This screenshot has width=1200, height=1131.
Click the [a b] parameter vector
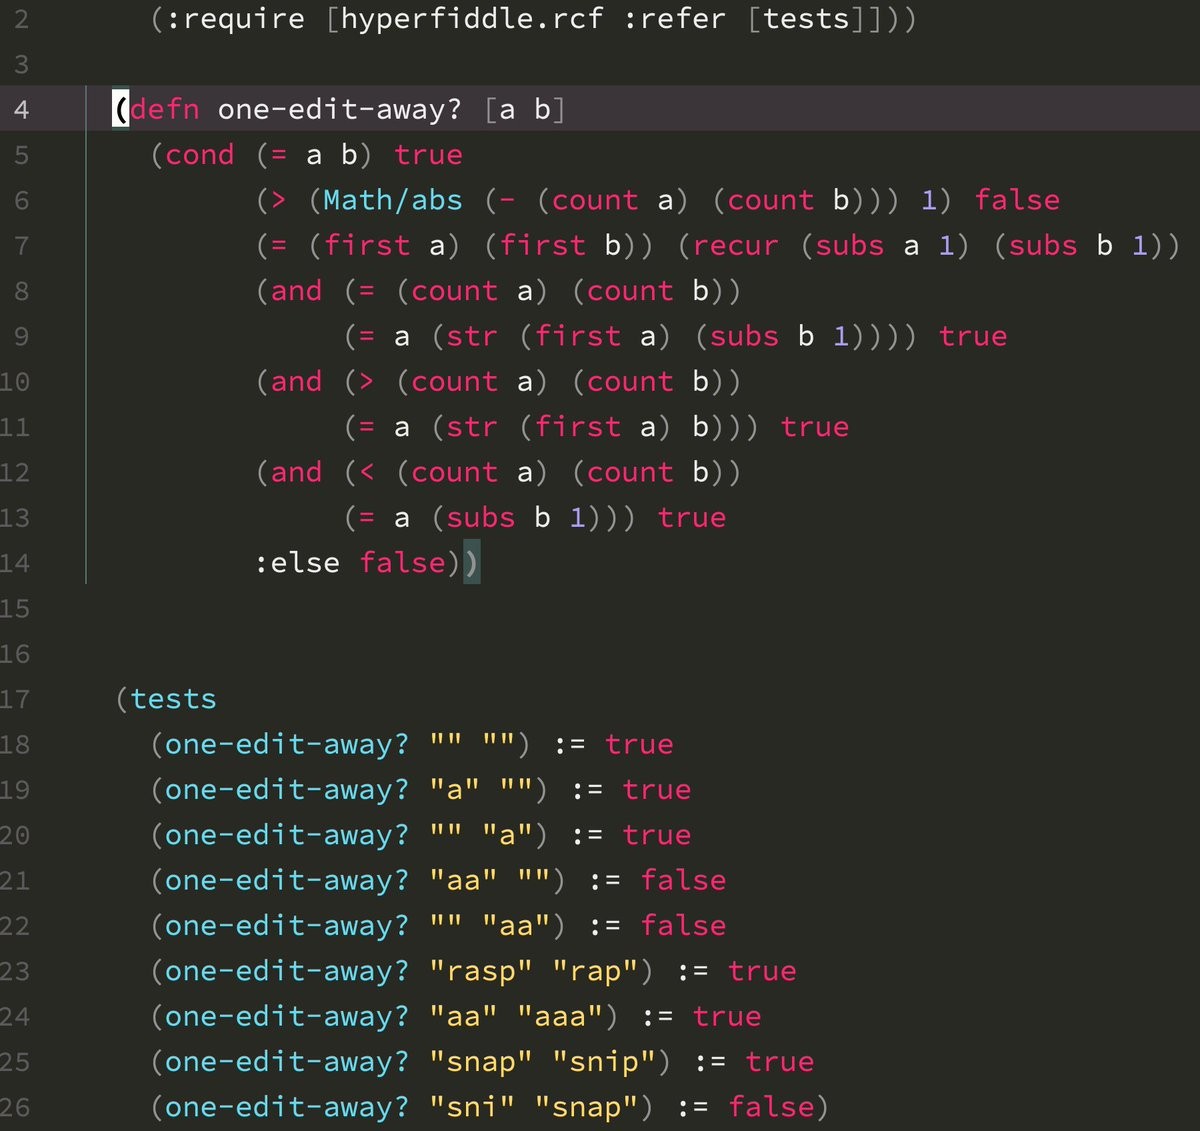click(525, 109)
